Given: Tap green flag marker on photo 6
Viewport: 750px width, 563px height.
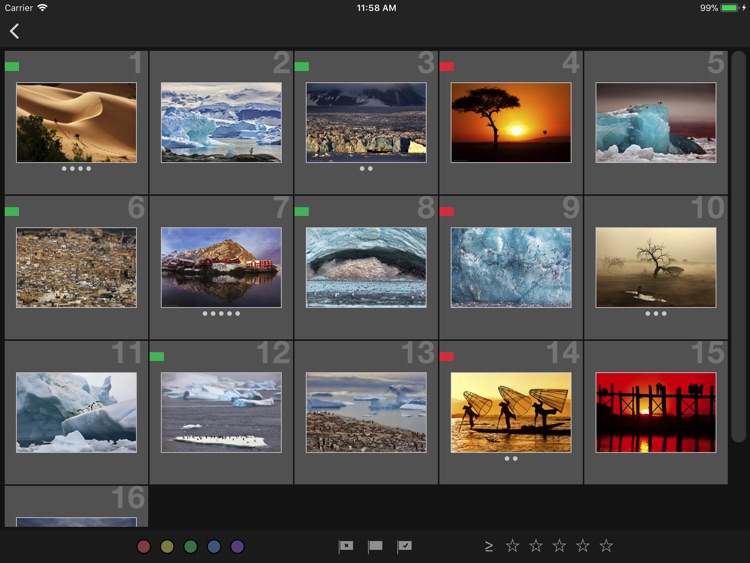Looking at the screenshot, I should pos(12,211).
